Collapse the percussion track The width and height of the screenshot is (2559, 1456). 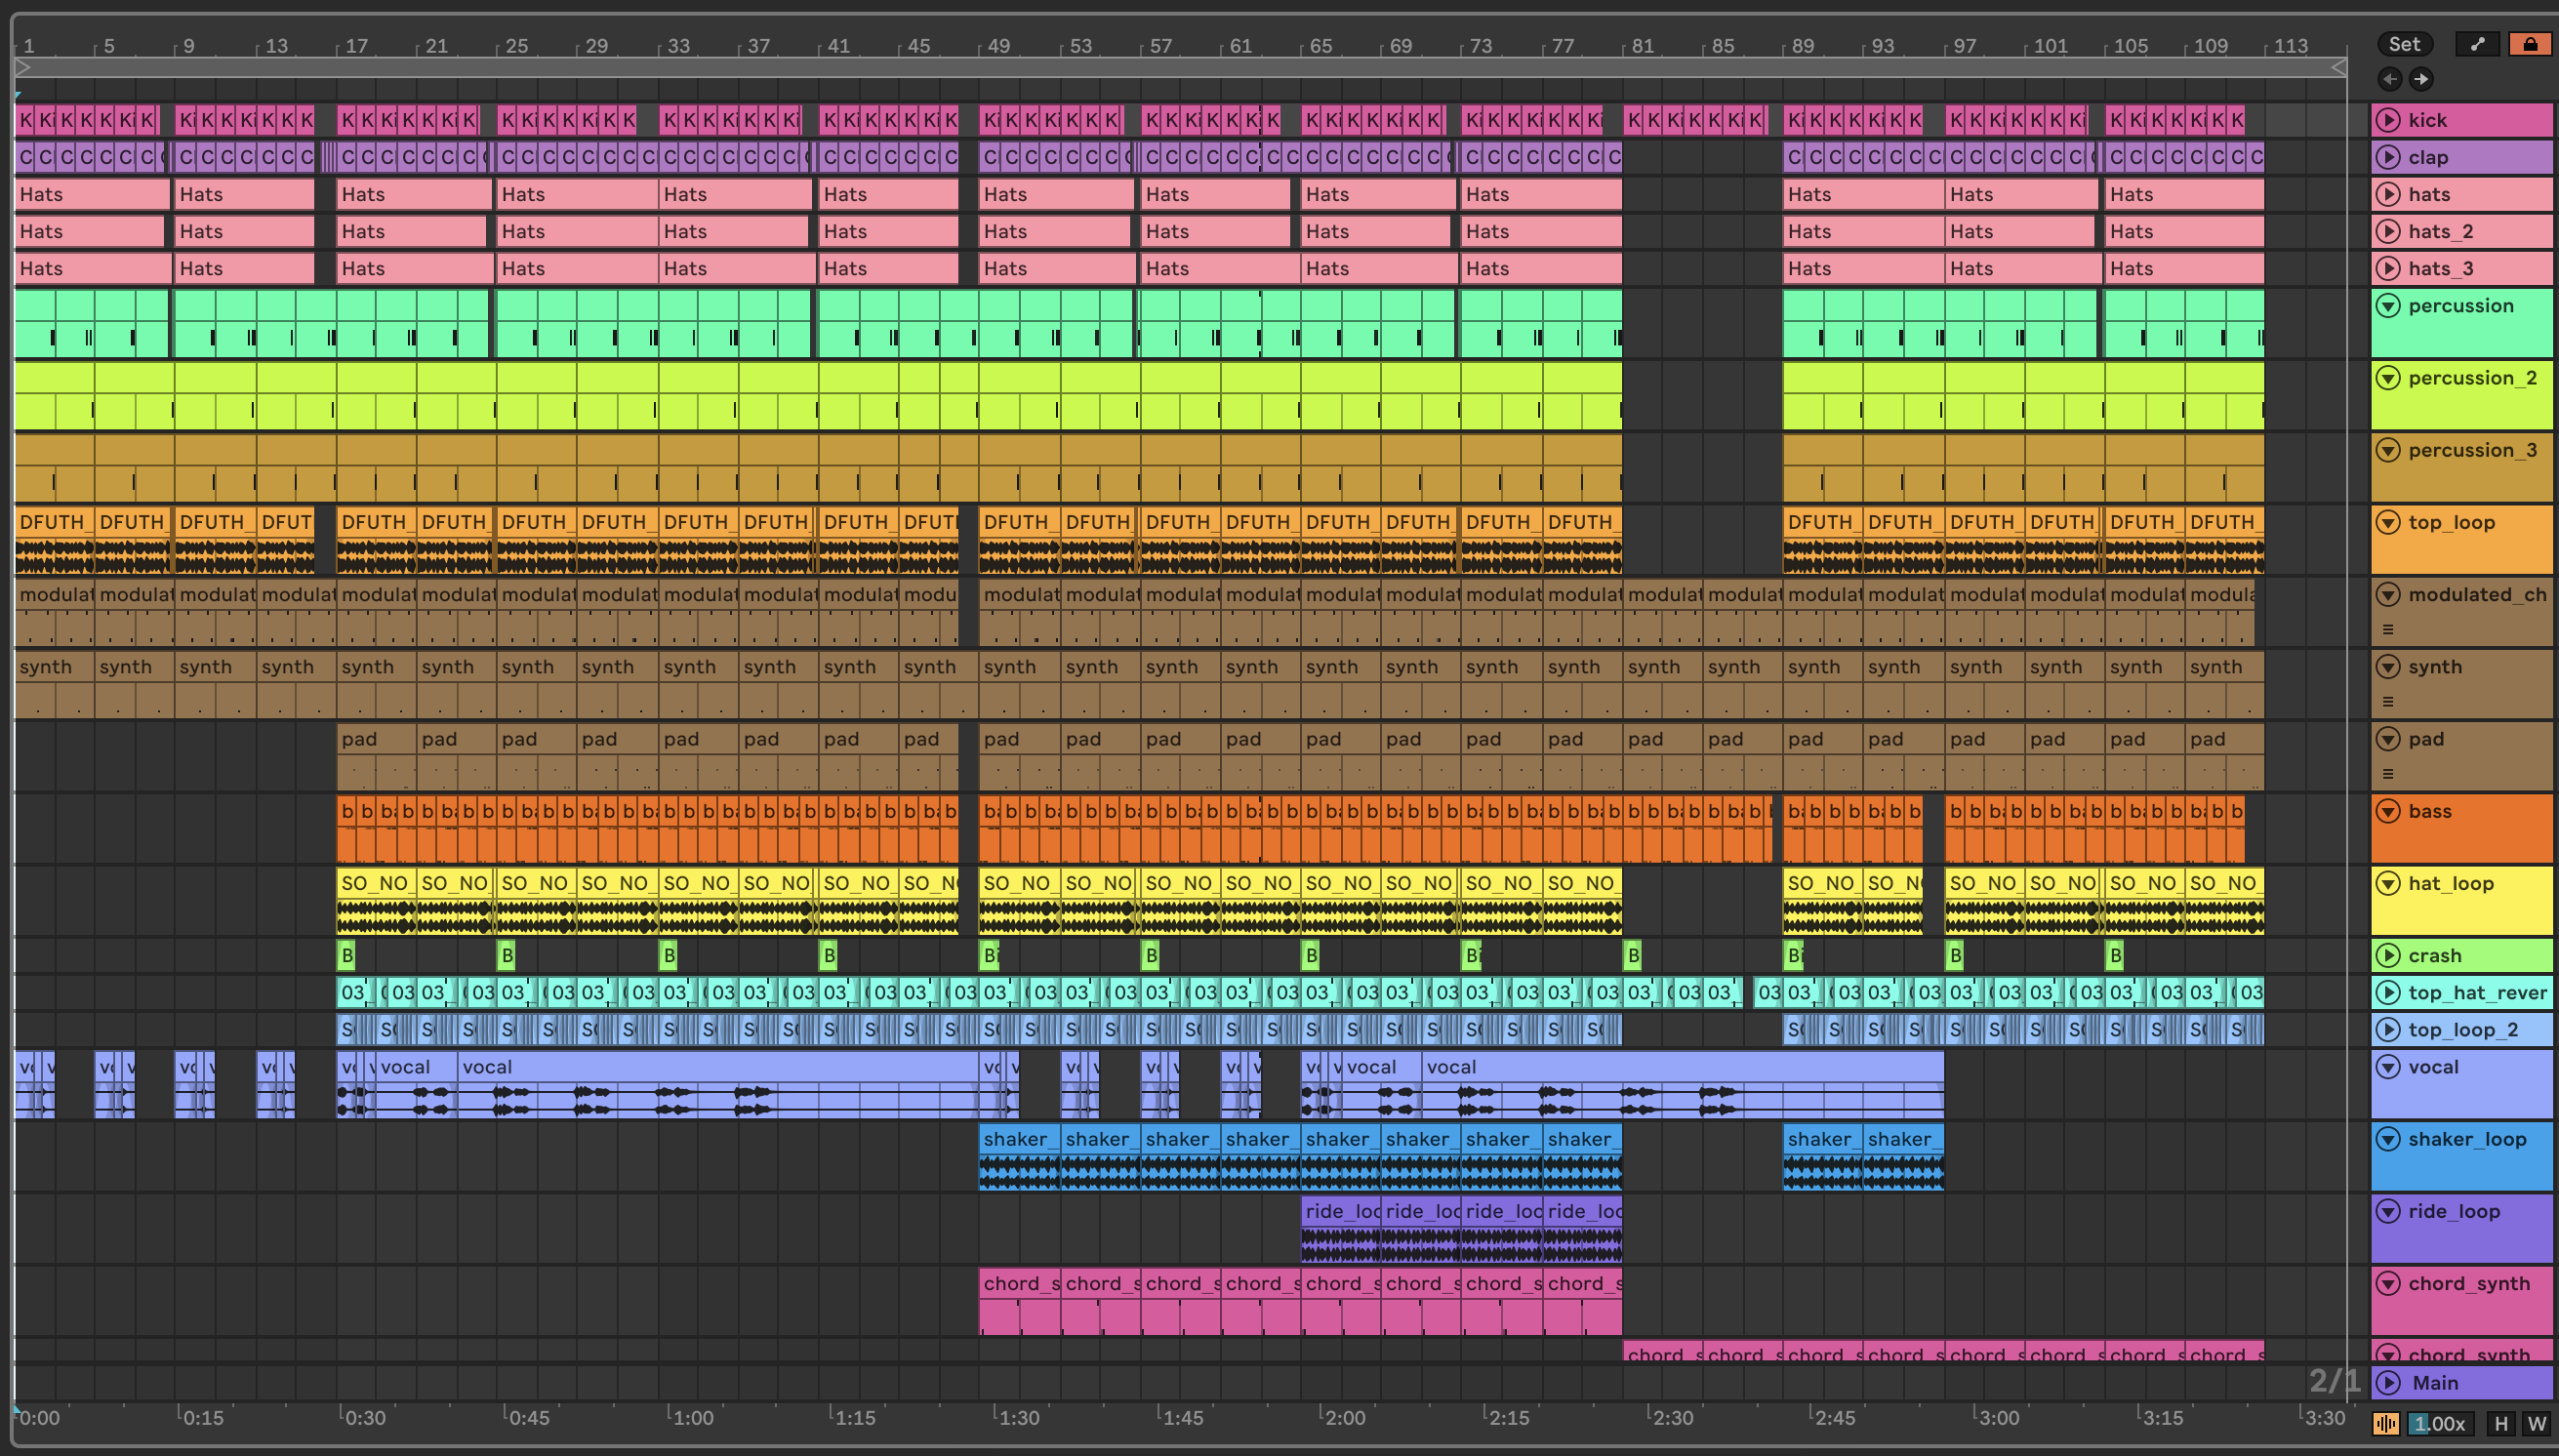pos(2388,306)
